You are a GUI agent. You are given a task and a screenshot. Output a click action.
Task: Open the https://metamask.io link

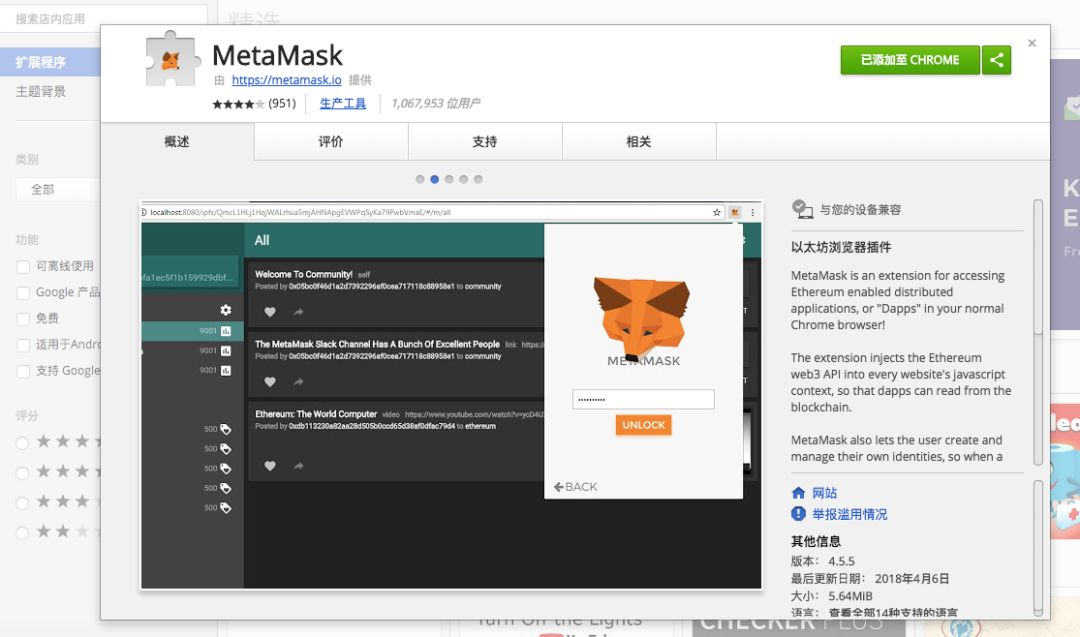pyautogui.click(x=287, y=80)
